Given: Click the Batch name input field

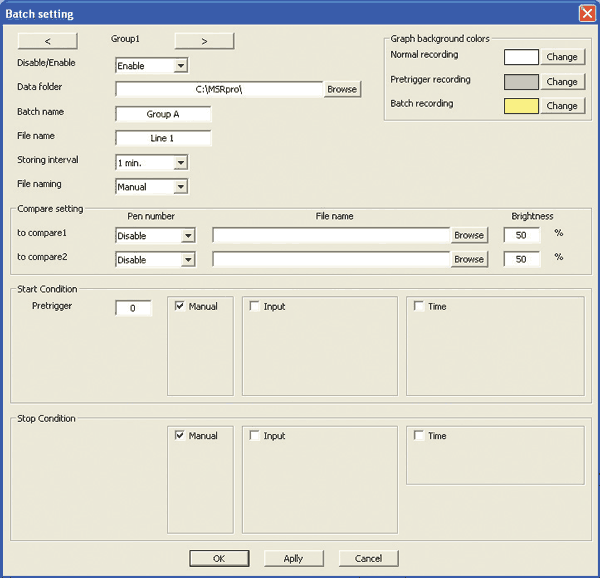Looking at the screenshot, I should click(163, 114).
